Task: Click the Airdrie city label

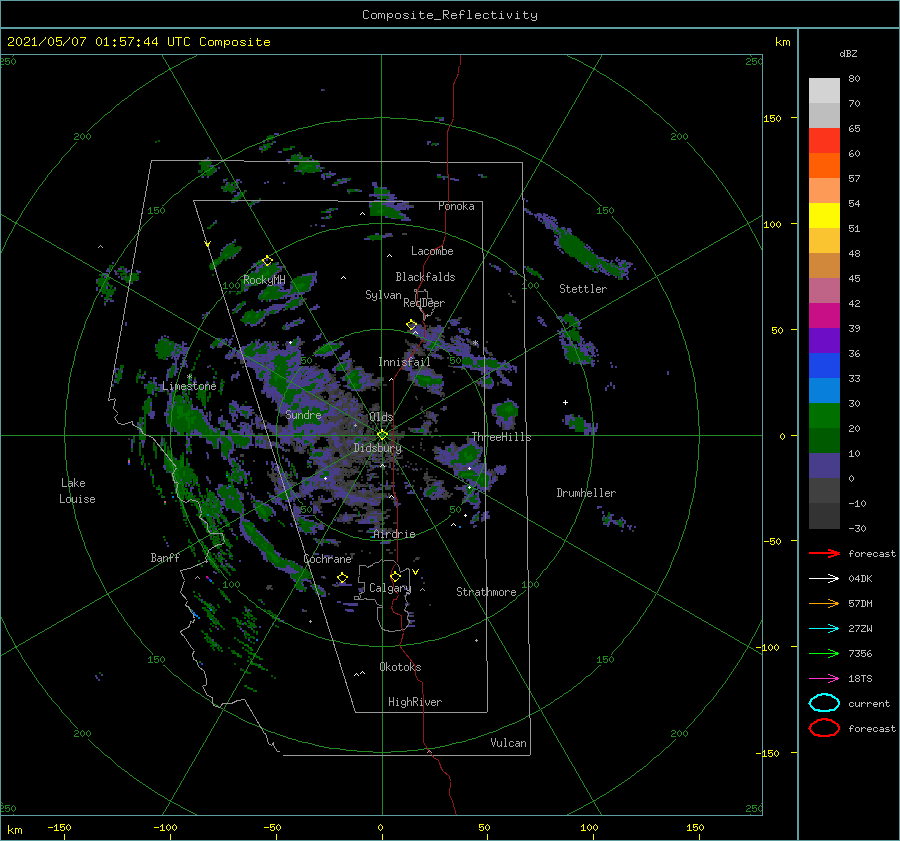Action: click(394, 534)
